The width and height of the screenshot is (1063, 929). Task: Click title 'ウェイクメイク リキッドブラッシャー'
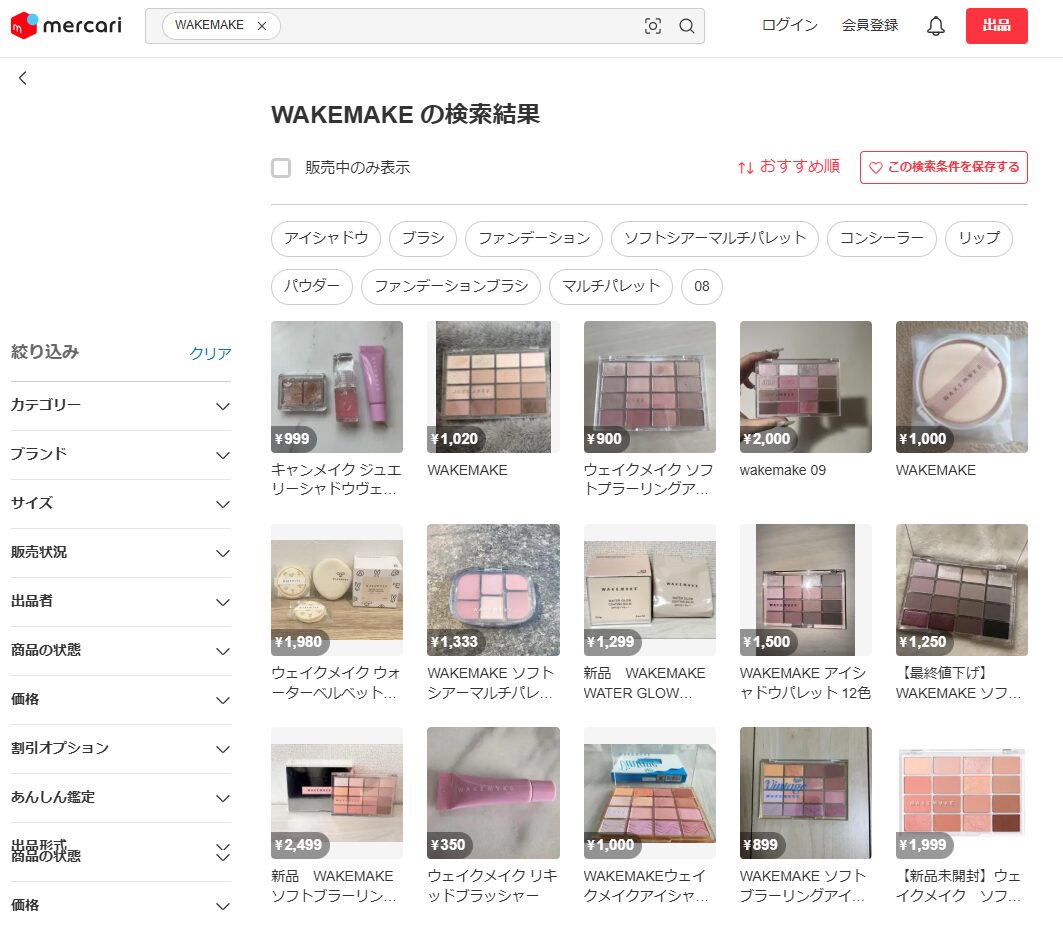[x=493, y=886]
